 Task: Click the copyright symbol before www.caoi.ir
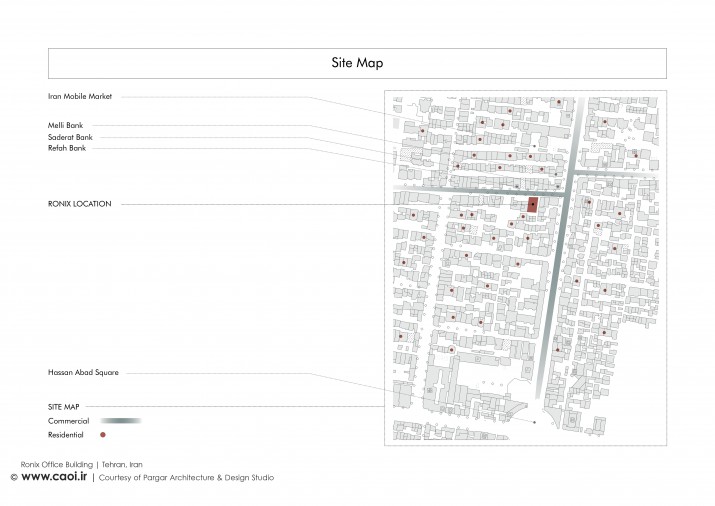coord(14,477)
